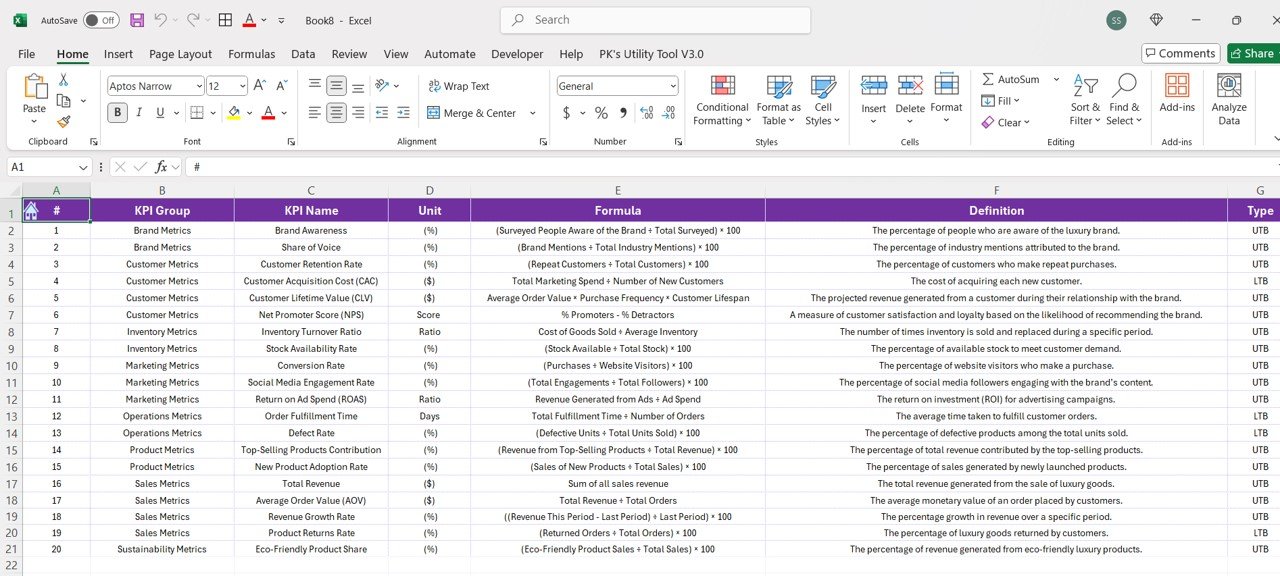Toggle Middle Align vertical alignment
Screen dimensions: 1280x576
[x=337, y=86]
